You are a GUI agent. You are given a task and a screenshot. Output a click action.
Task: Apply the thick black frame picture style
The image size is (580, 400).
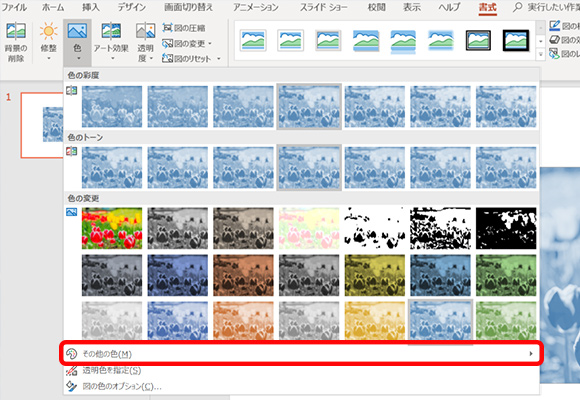[x=516, y=40]
